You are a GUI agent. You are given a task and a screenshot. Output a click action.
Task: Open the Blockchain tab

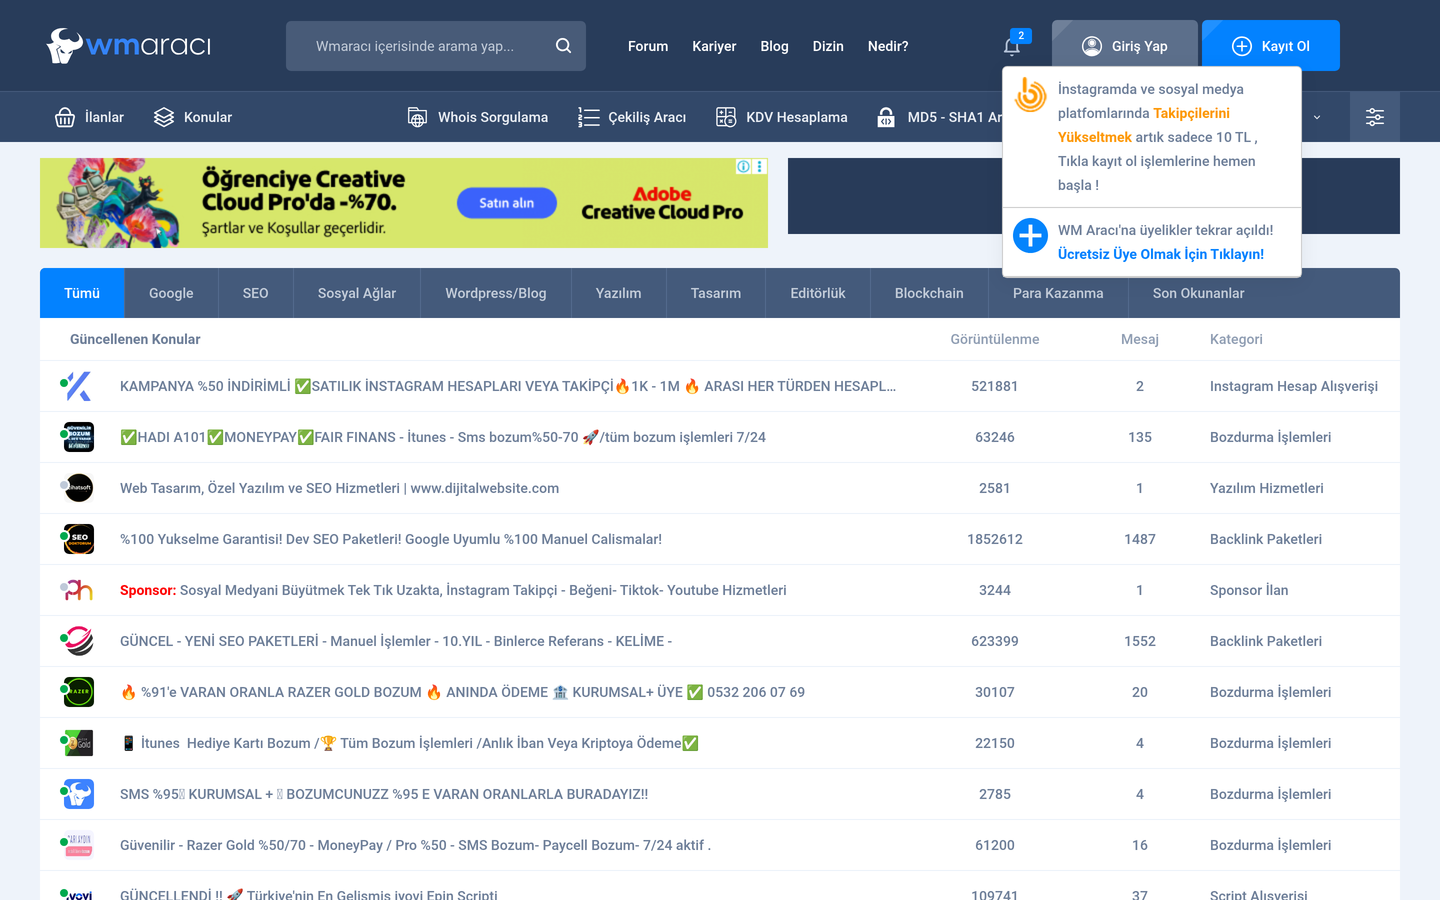929,293
